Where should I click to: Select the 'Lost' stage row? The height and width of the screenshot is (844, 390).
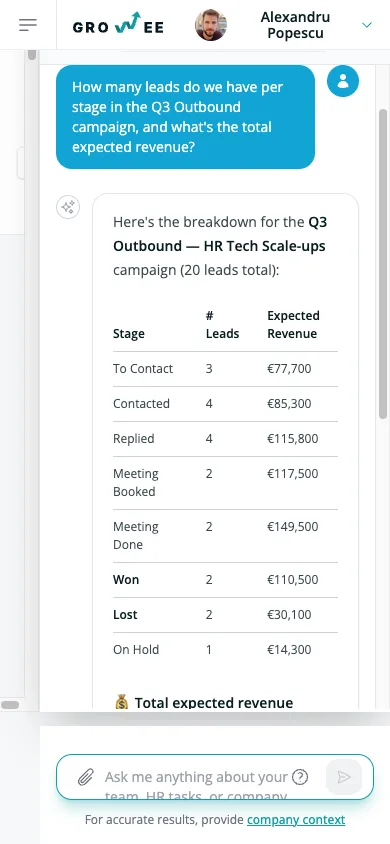pyautogui.click(x=225, y=615)
